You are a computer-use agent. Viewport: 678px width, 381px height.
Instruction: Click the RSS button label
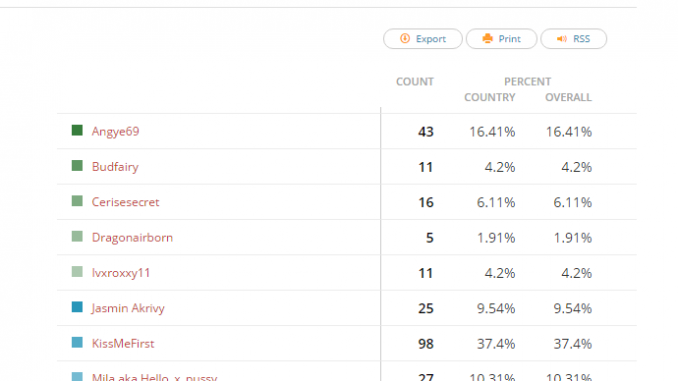click(x=582, y=39)
